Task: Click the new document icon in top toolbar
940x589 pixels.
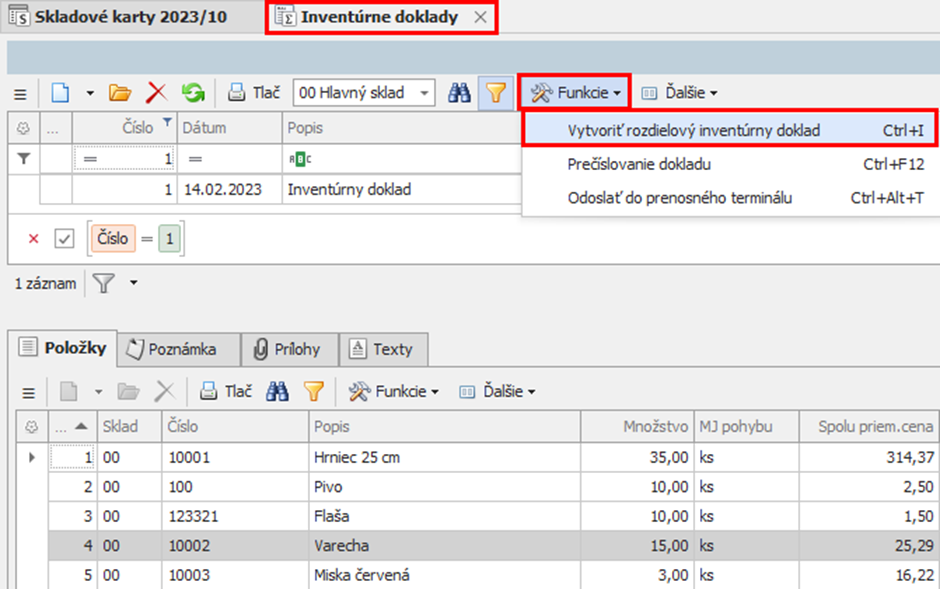Action: [61, 93]
